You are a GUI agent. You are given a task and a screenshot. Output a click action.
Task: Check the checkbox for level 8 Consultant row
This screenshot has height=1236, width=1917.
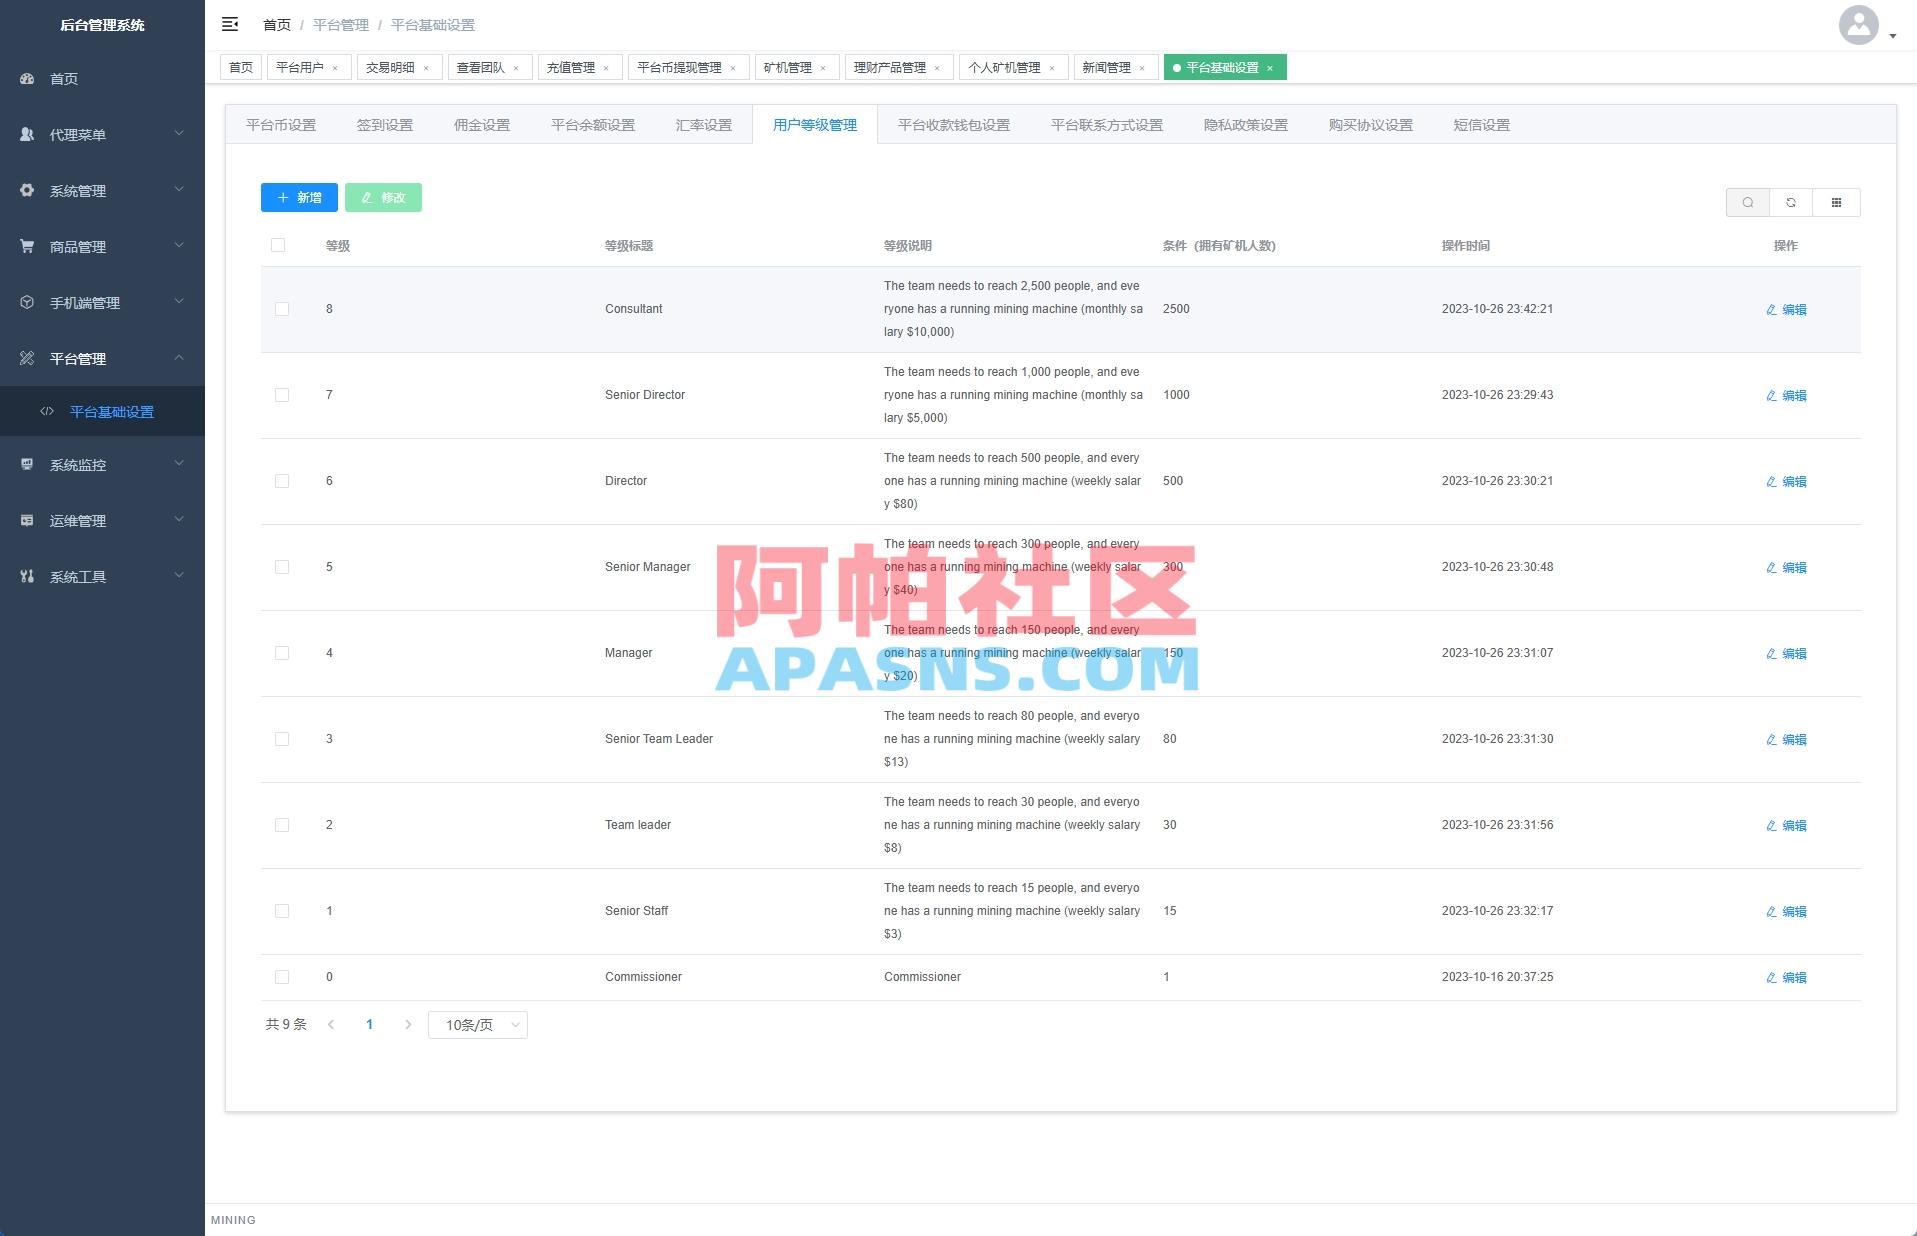click(x=281, y=309)
